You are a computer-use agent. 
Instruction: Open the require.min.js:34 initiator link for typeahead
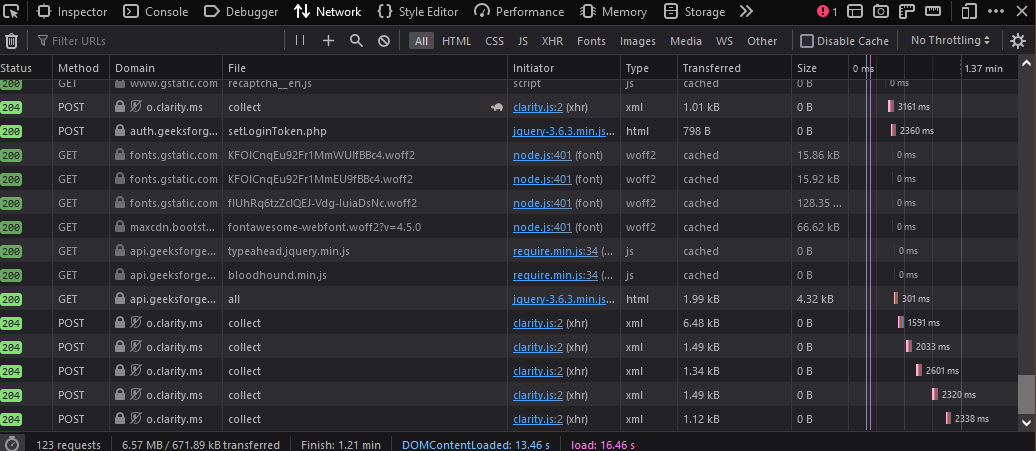[x=555, y=251]
